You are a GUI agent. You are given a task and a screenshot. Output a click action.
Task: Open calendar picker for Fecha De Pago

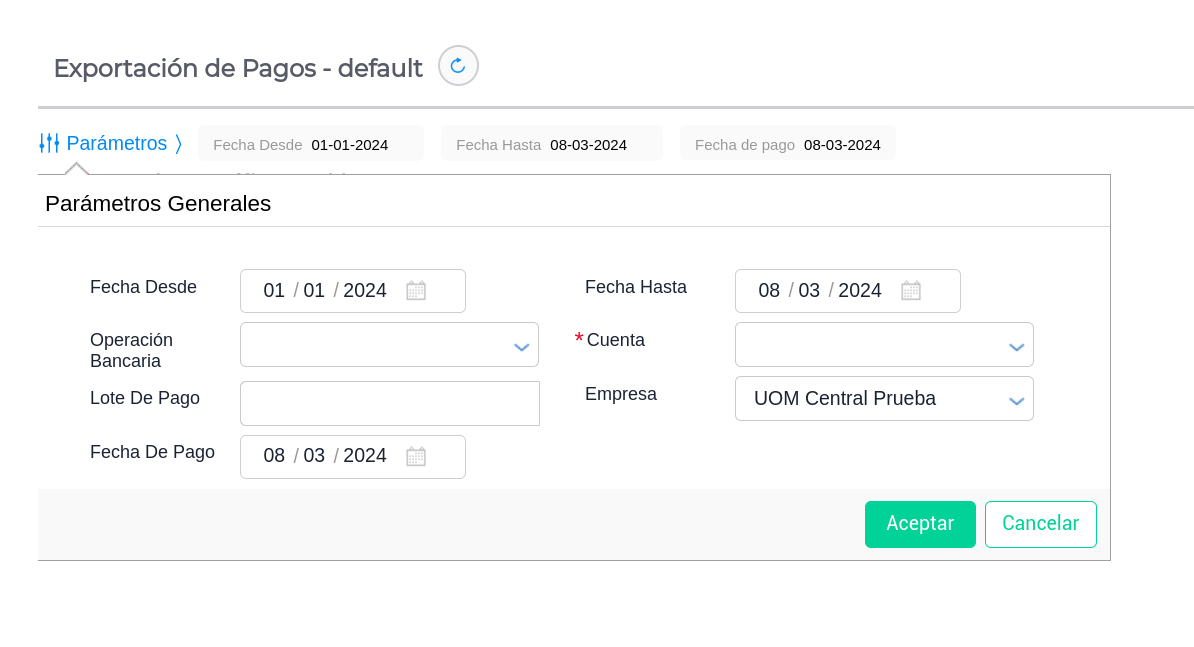[x=416, y=457]
